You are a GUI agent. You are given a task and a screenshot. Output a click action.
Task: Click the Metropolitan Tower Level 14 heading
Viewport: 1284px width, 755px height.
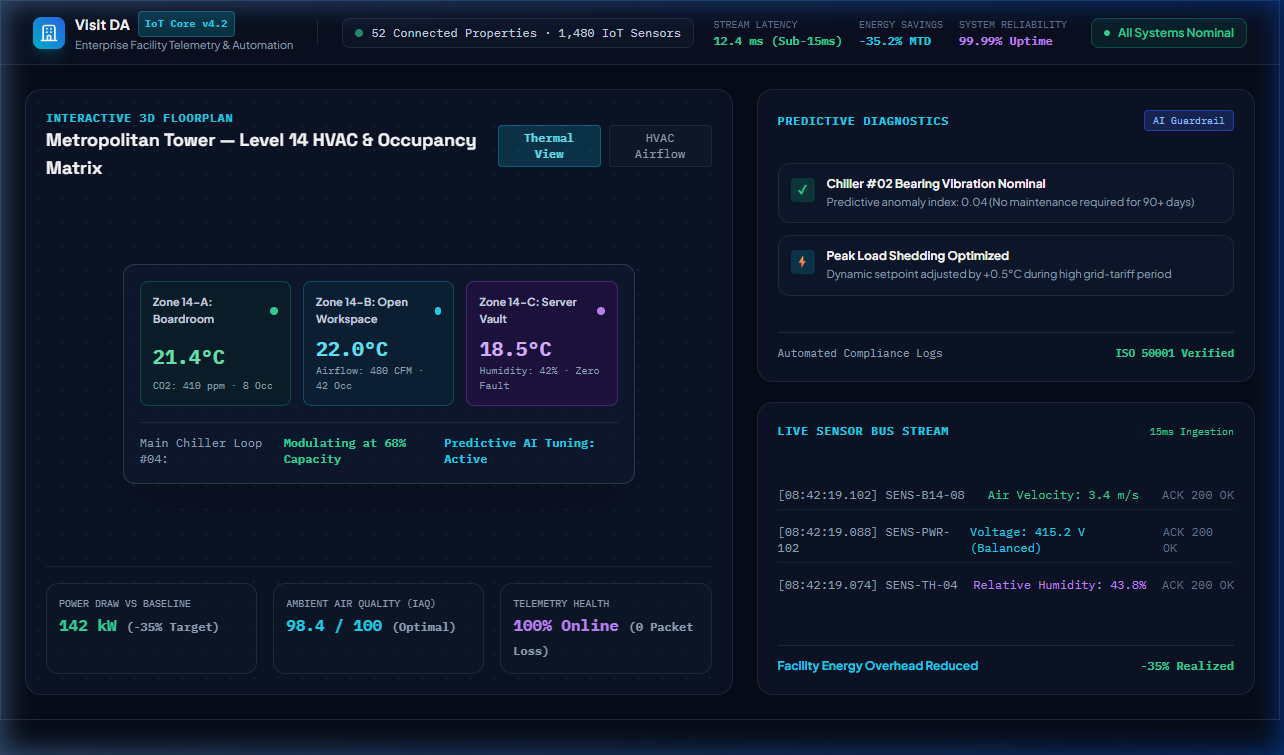(x=261, y=154)
